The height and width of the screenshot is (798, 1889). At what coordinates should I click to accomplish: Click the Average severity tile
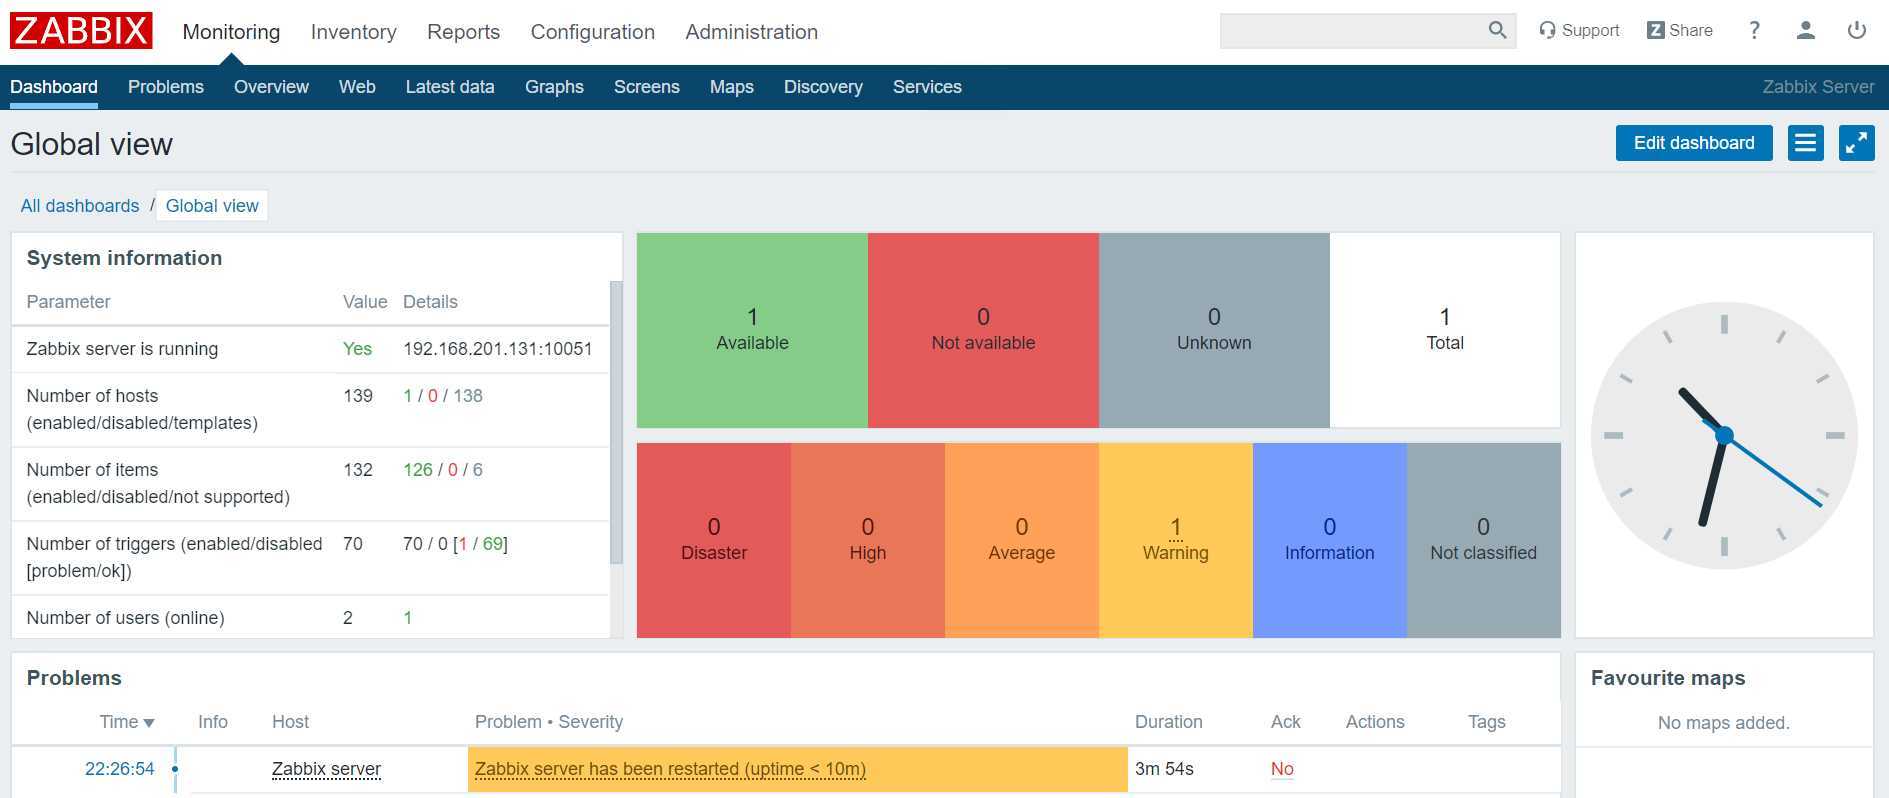pyautogui.click(x=1022, y=540)
